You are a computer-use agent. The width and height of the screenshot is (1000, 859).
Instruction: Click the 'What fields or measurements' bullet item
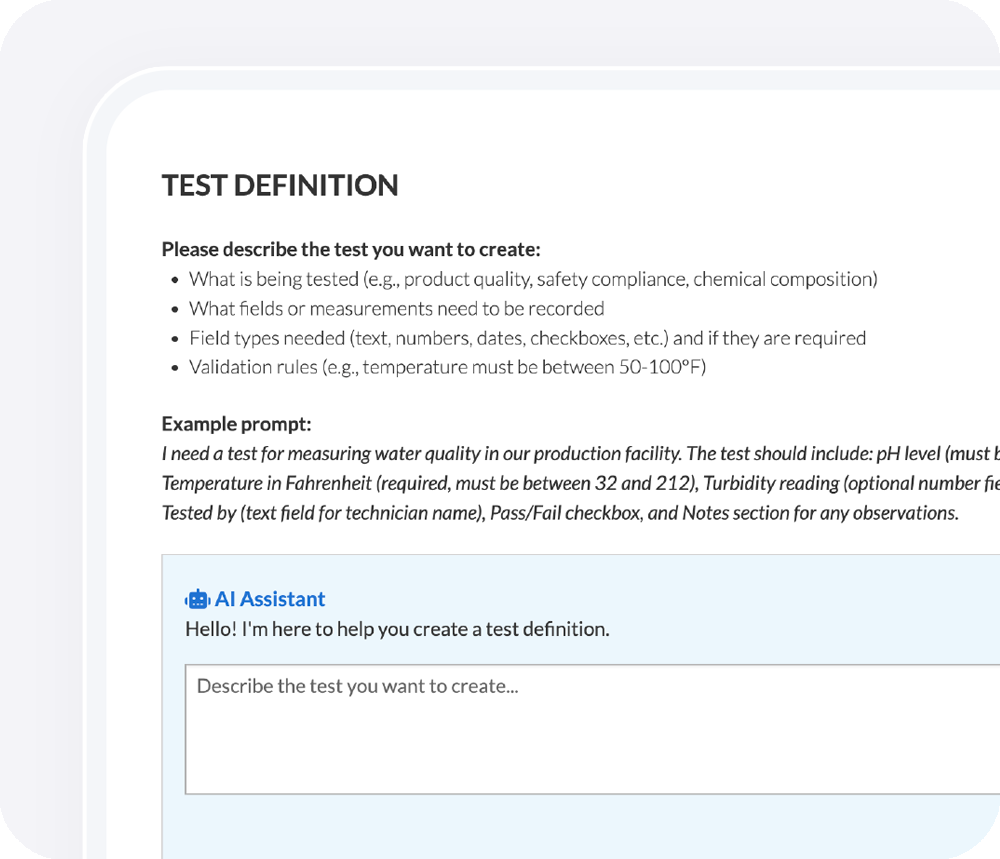[x=397, y=308]
